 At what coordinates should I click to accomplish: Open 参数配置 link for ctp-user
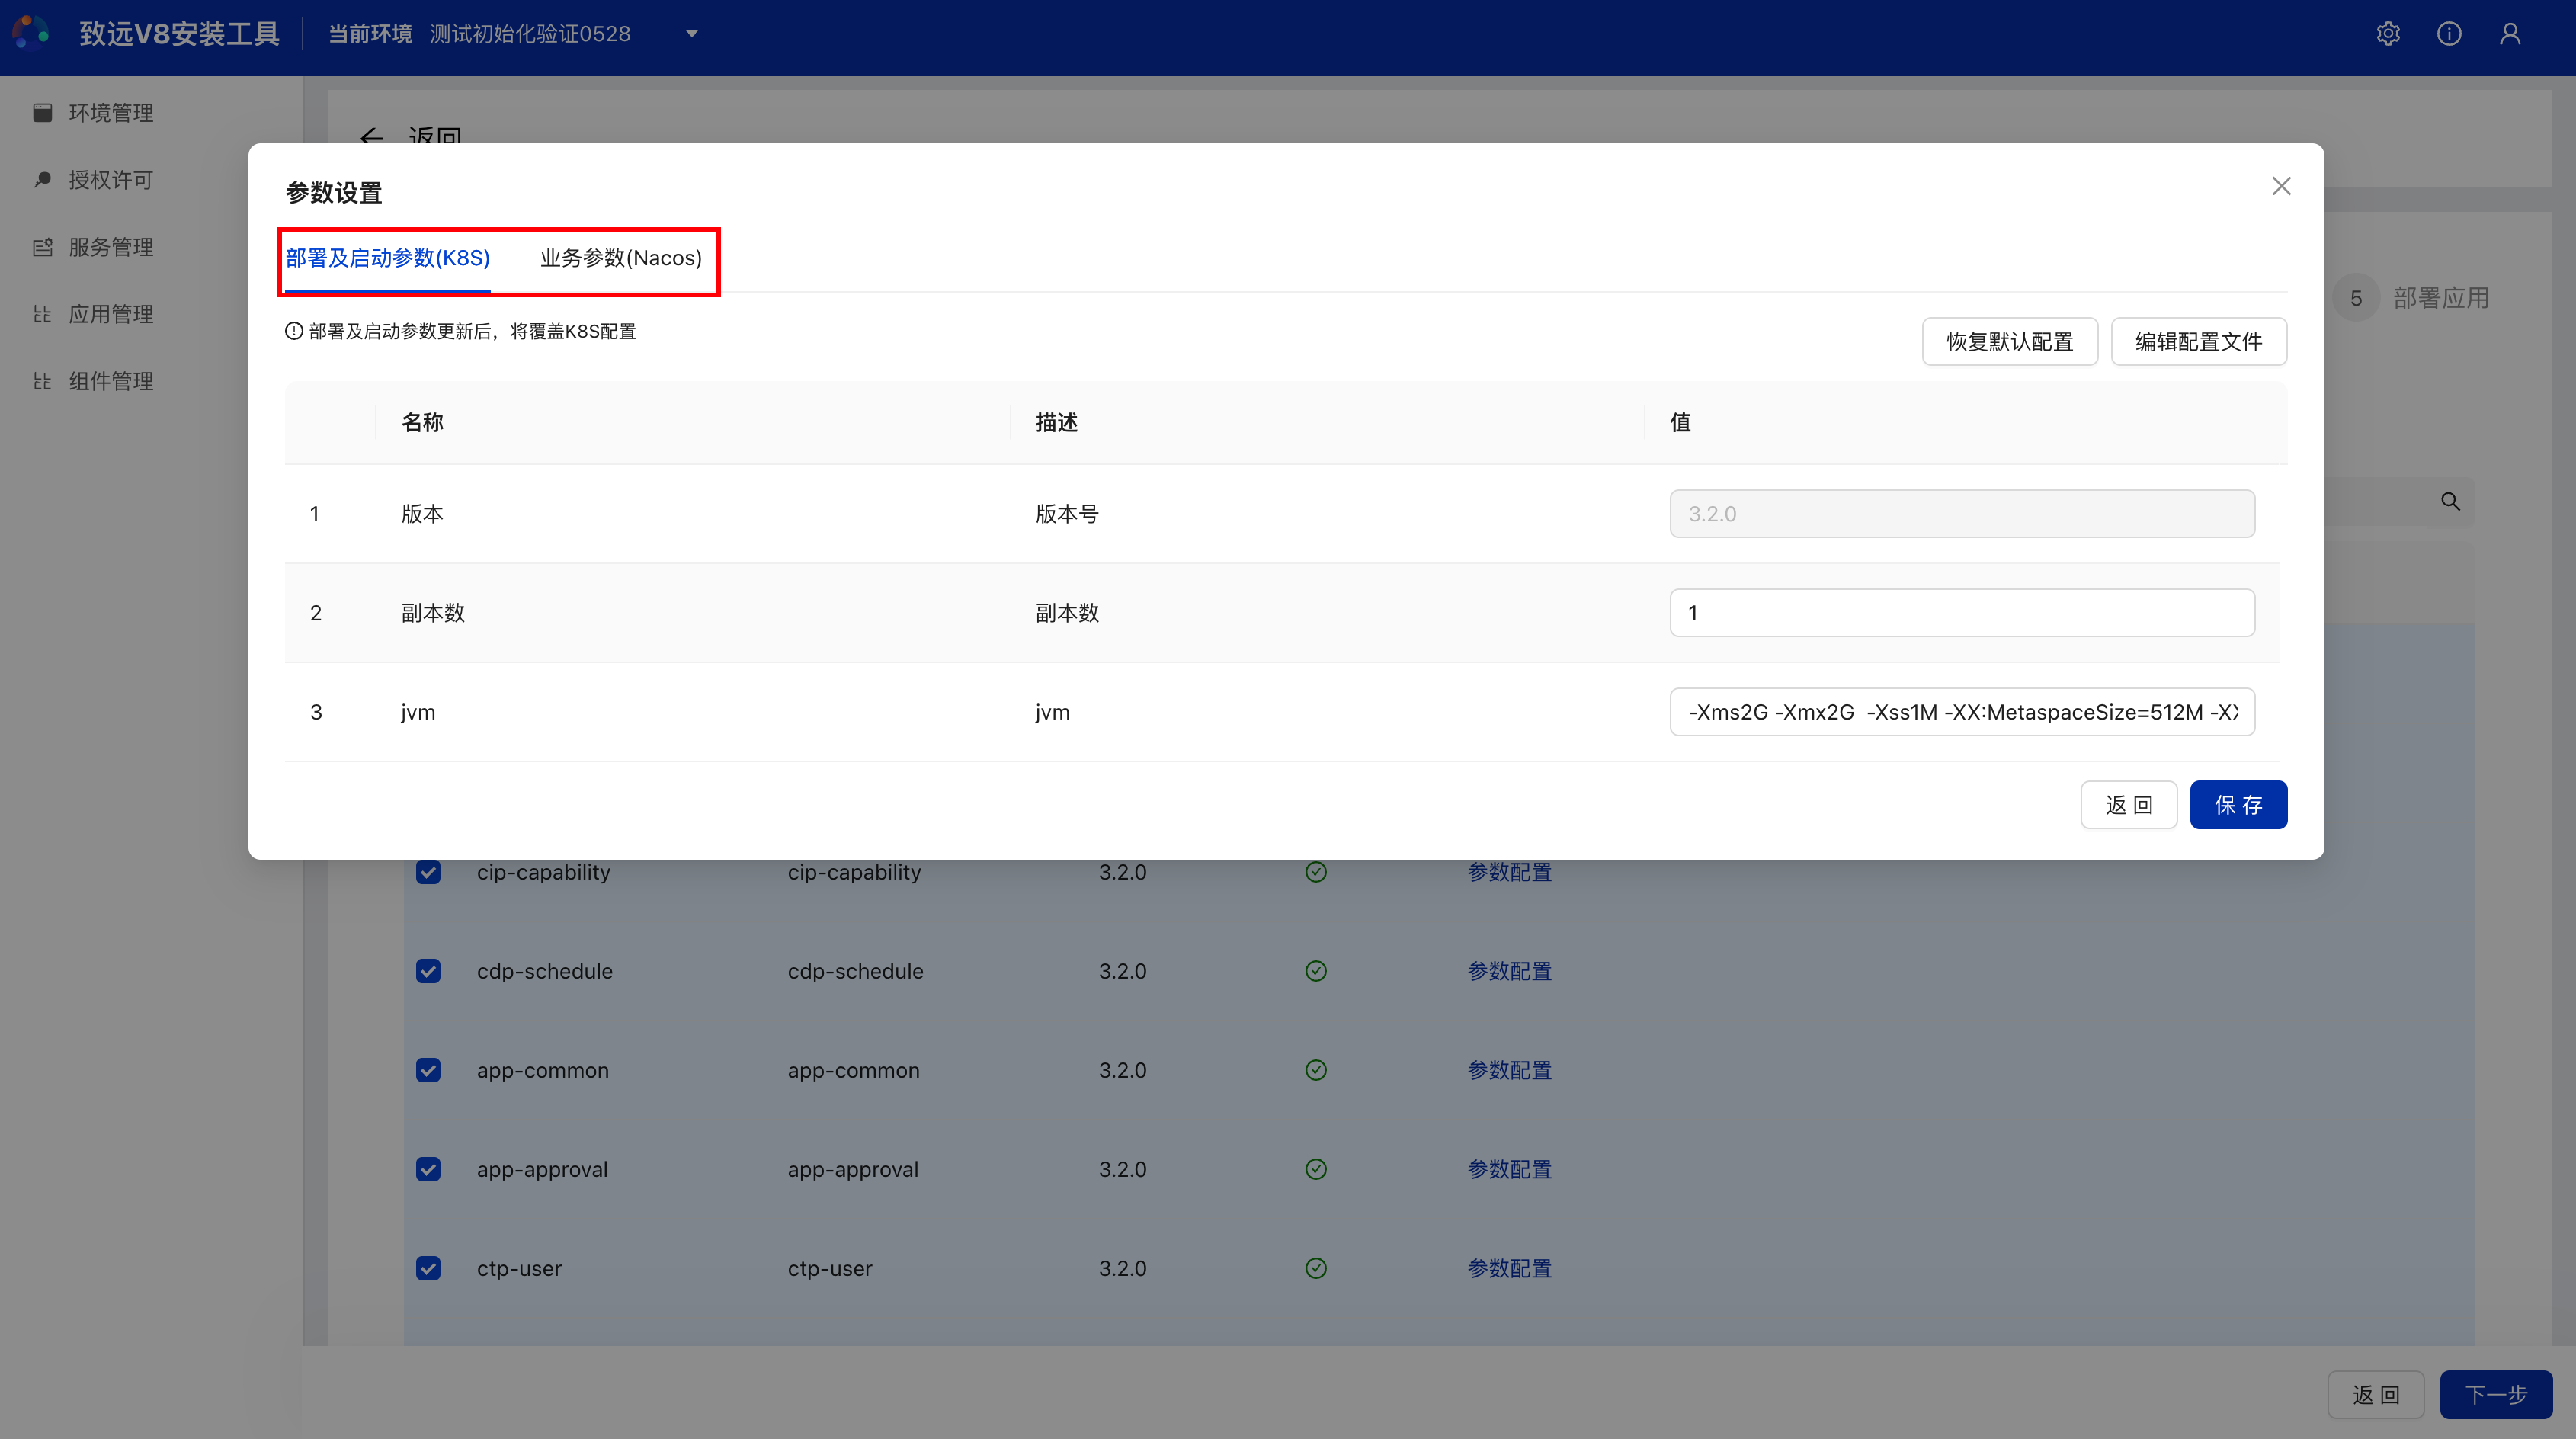tap(1509, 1268)
